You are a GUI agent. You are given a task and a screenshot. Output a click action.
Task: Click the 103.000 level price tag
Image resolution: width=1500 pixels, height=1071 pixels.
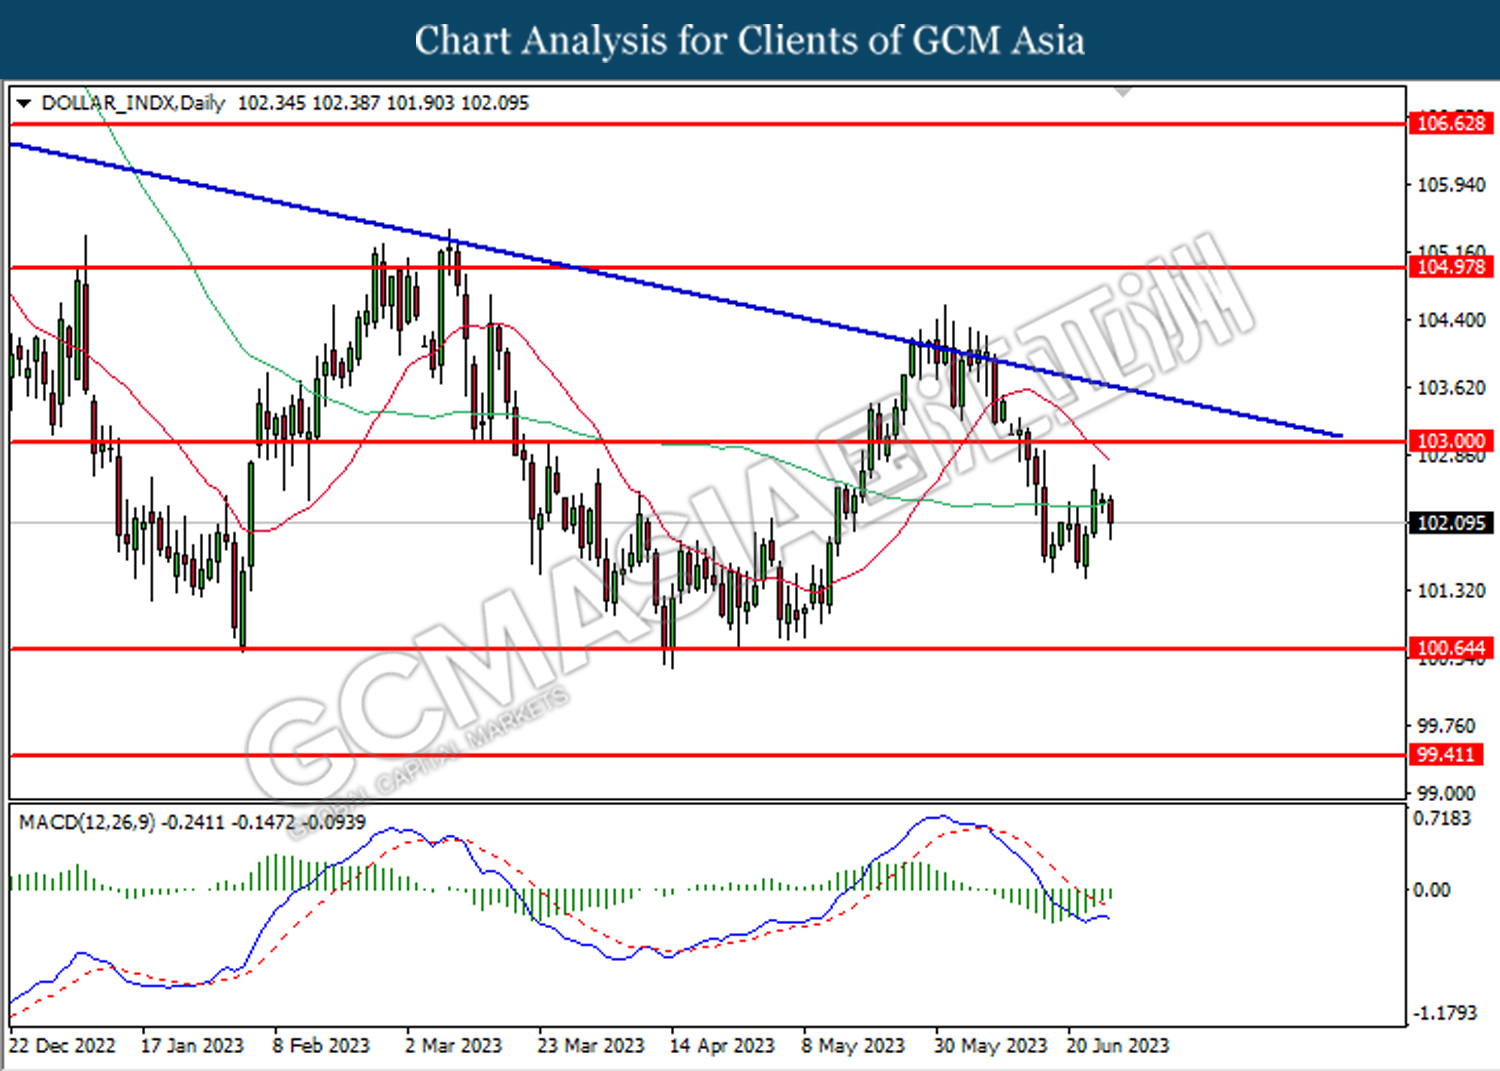click(x=1451, y=441)
